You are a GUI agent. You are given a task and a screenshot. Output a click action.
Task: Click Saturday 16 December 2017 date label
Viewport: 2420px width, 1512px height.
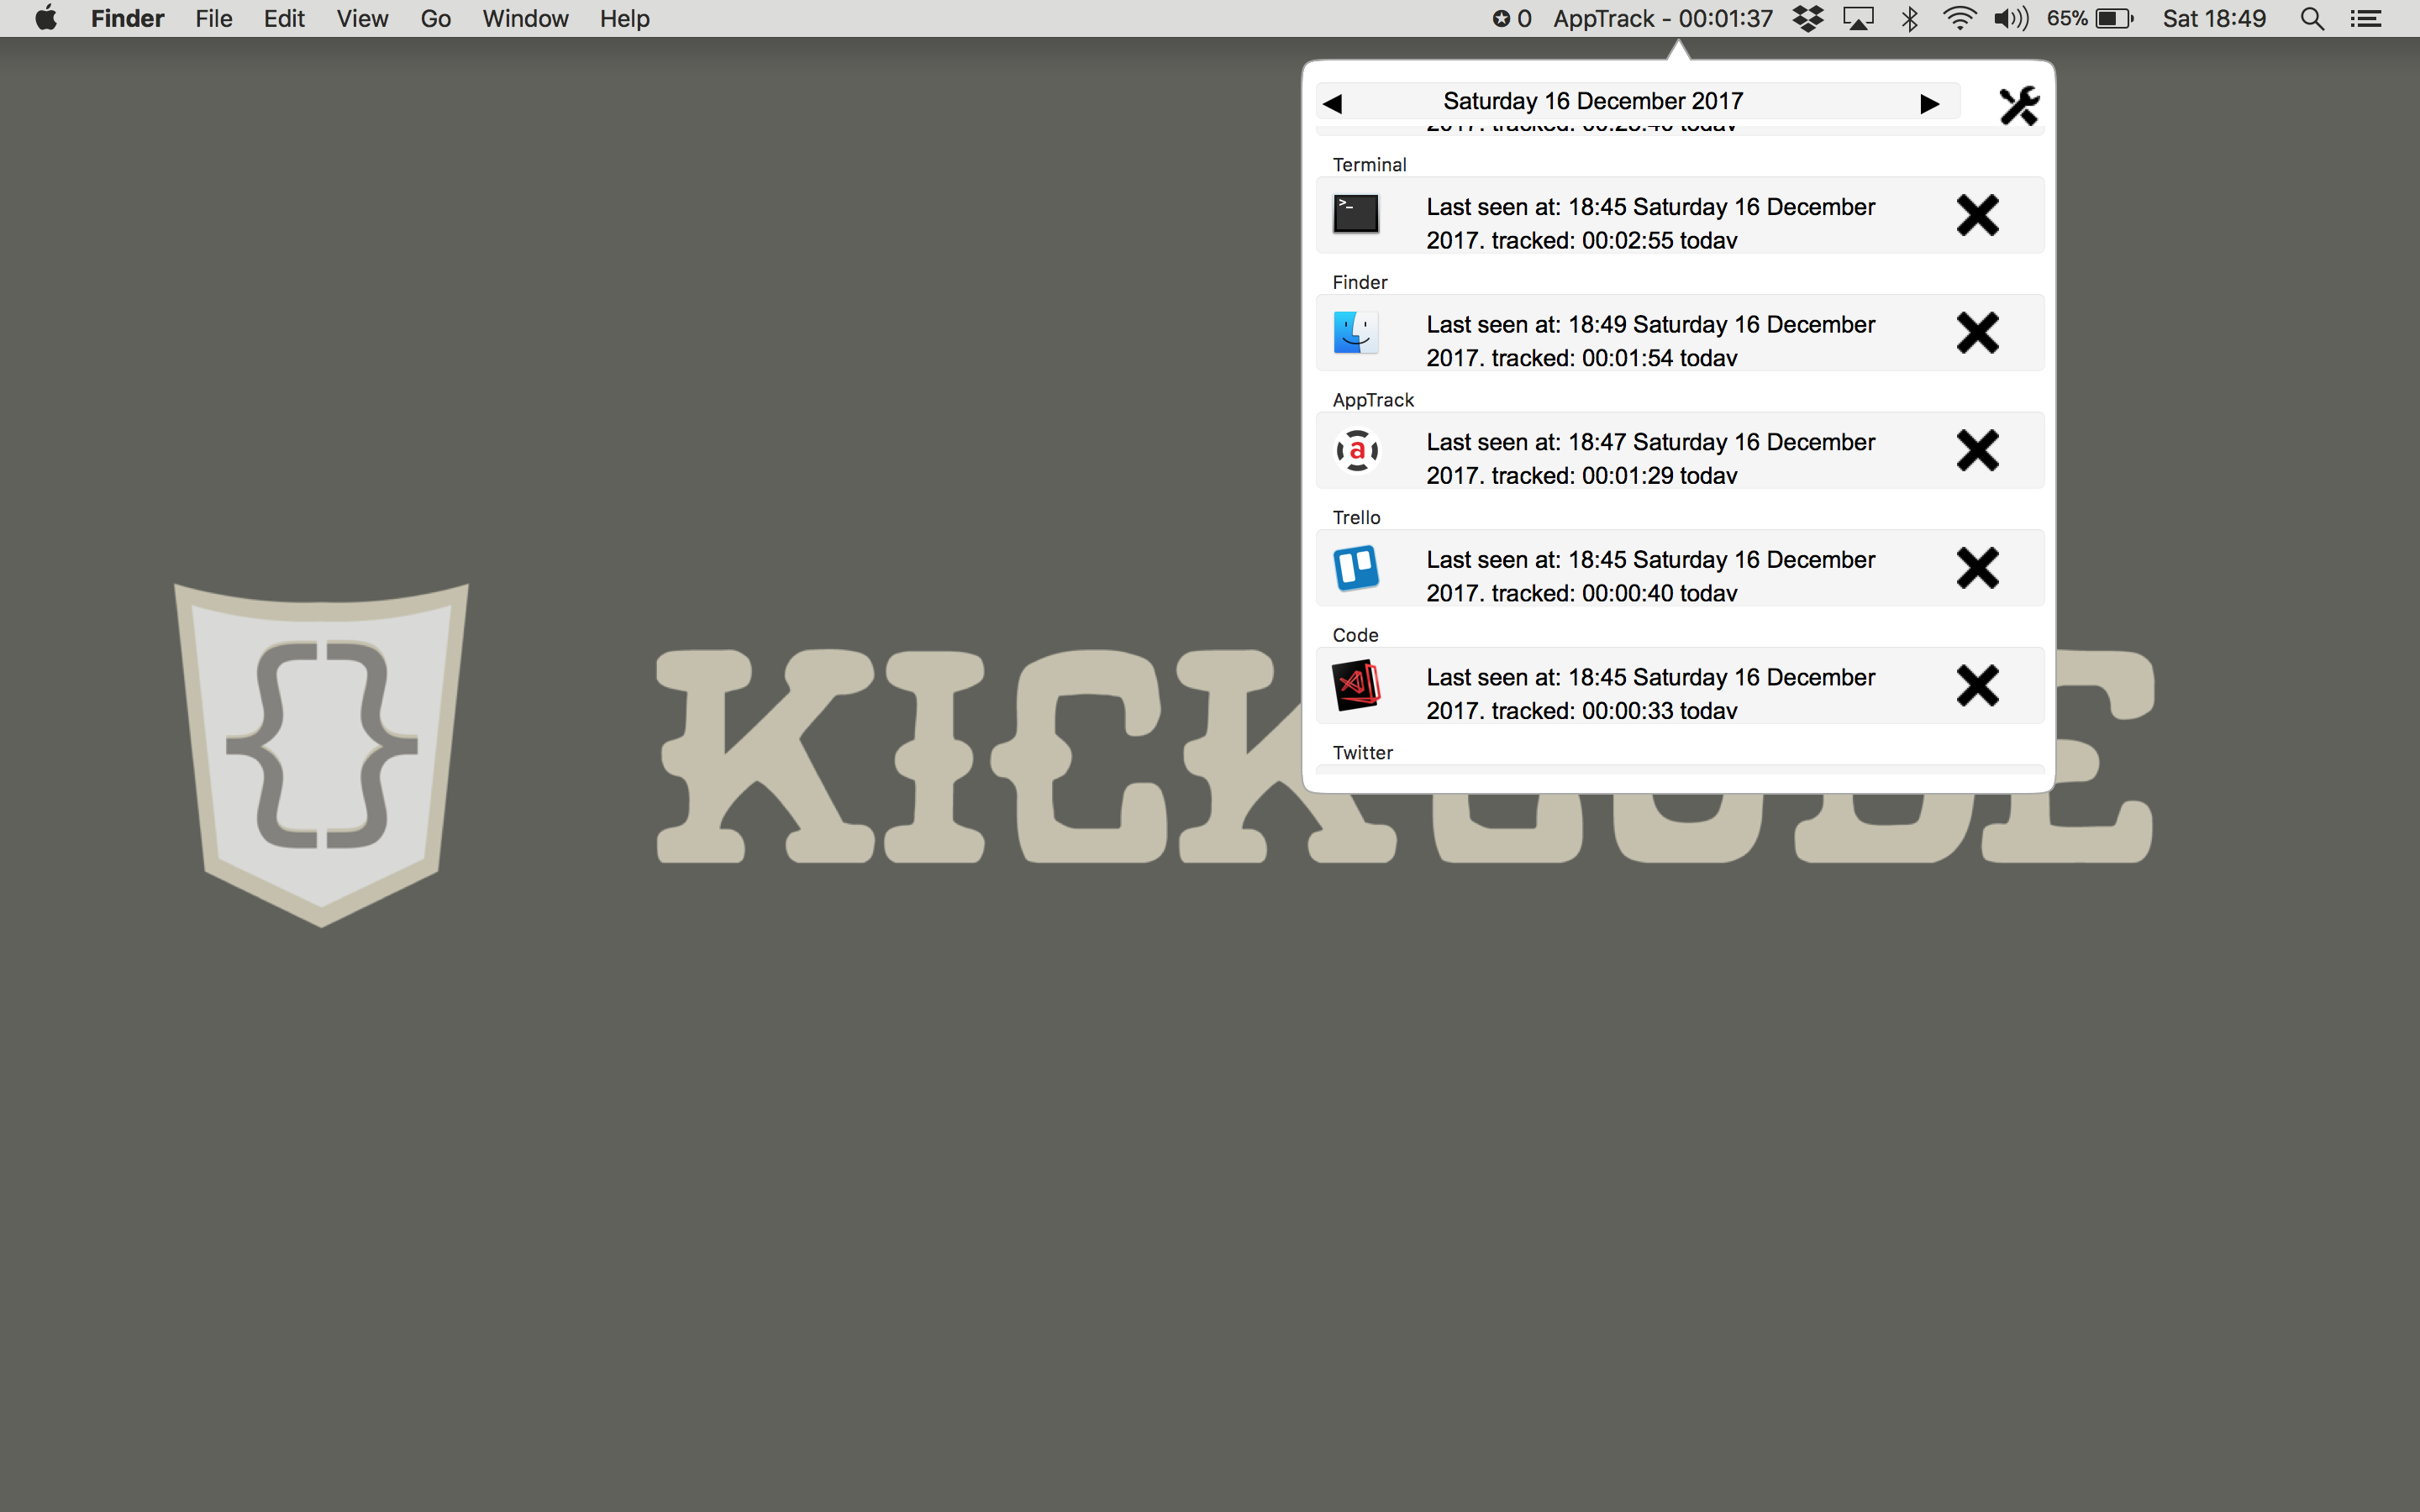coord(1592,101)
